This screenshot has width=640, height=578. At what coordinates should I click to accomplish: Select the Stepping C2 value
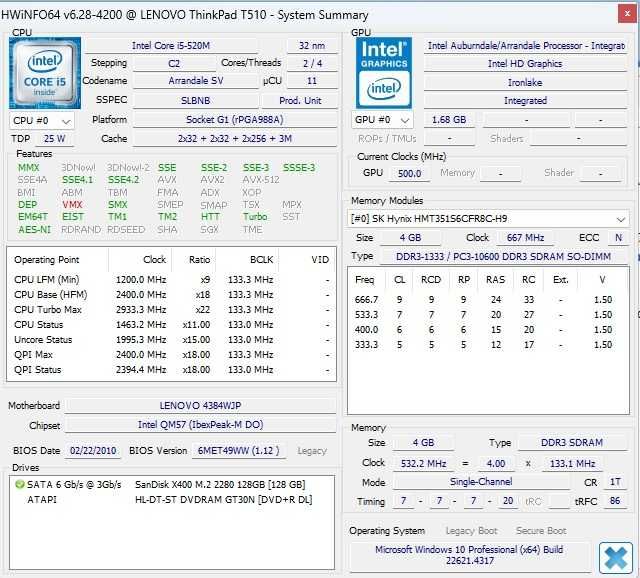pyautogui.click(x=174, y=64)
